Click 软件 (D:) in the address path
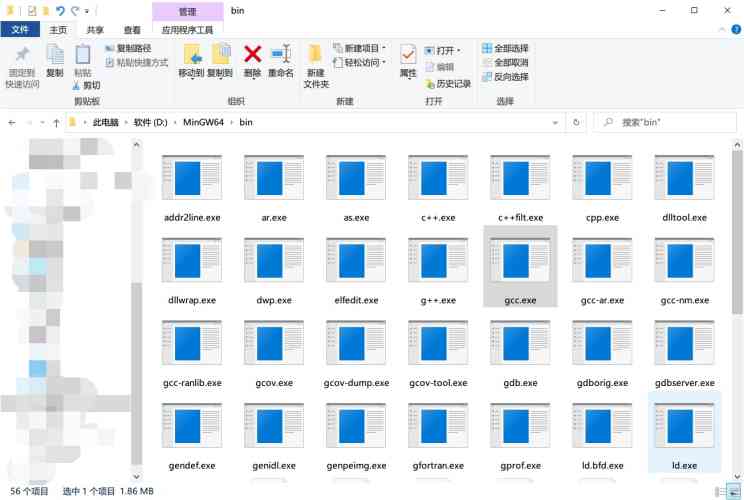The image size is (744, 500). (150, 122)
